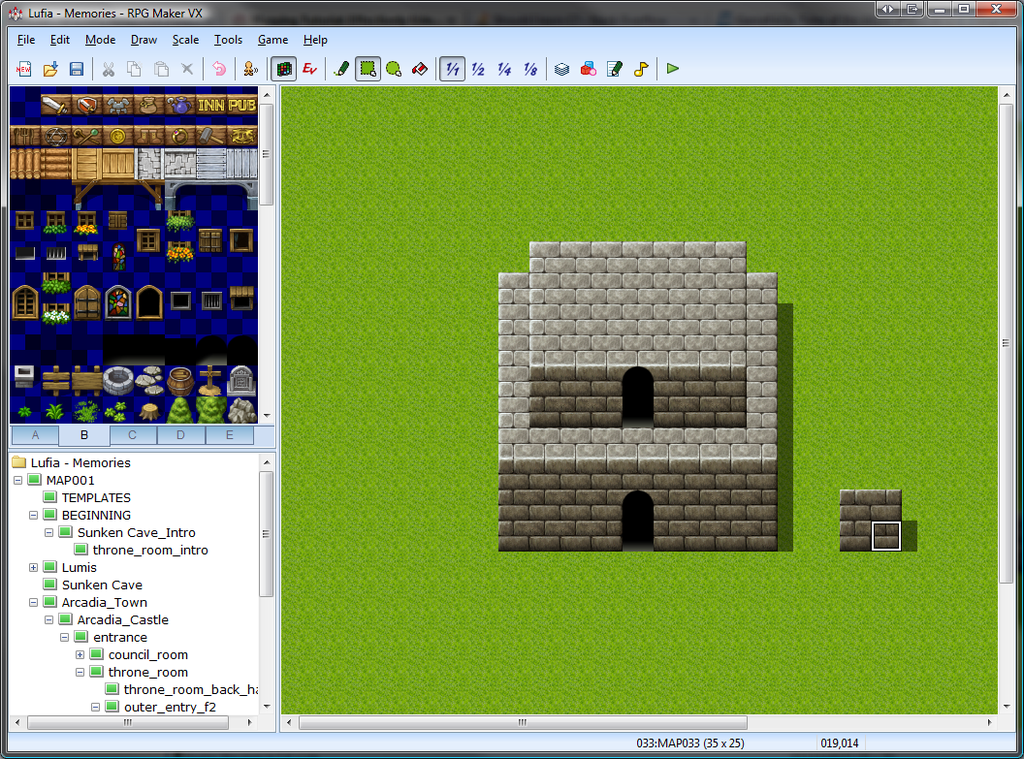Open the Scale menu
Image resolution: width=1024 pixels, height=759 pixels.
(x=185, y=40)
